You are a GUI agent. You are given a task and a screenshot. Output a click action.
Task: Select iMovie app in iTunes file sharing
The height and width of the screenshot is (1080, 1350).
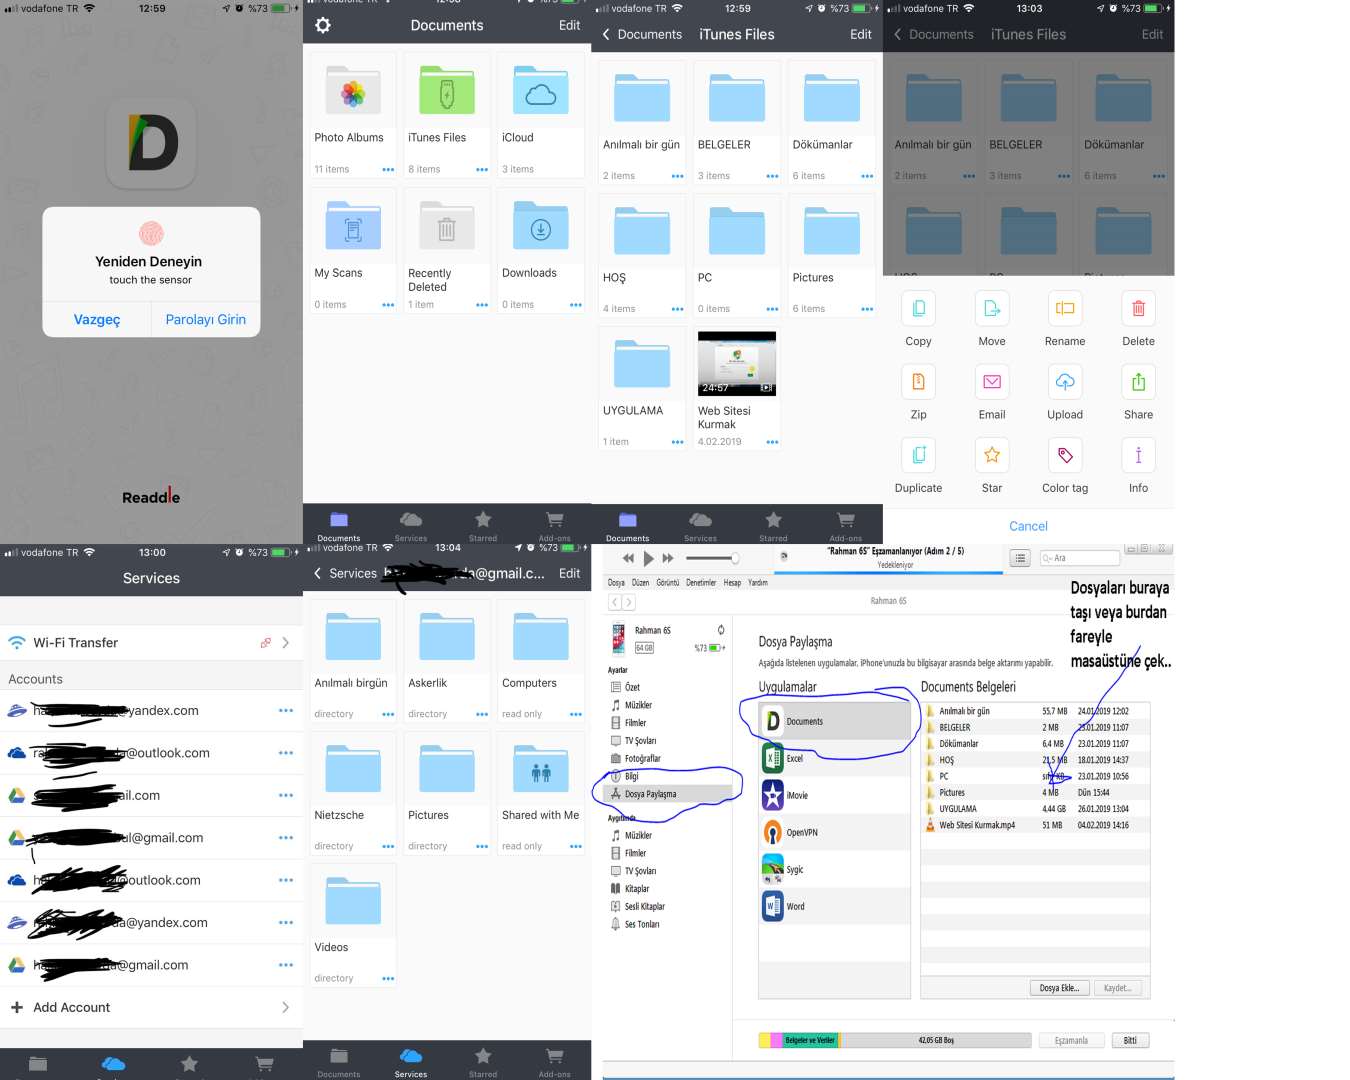coord(836,795)
